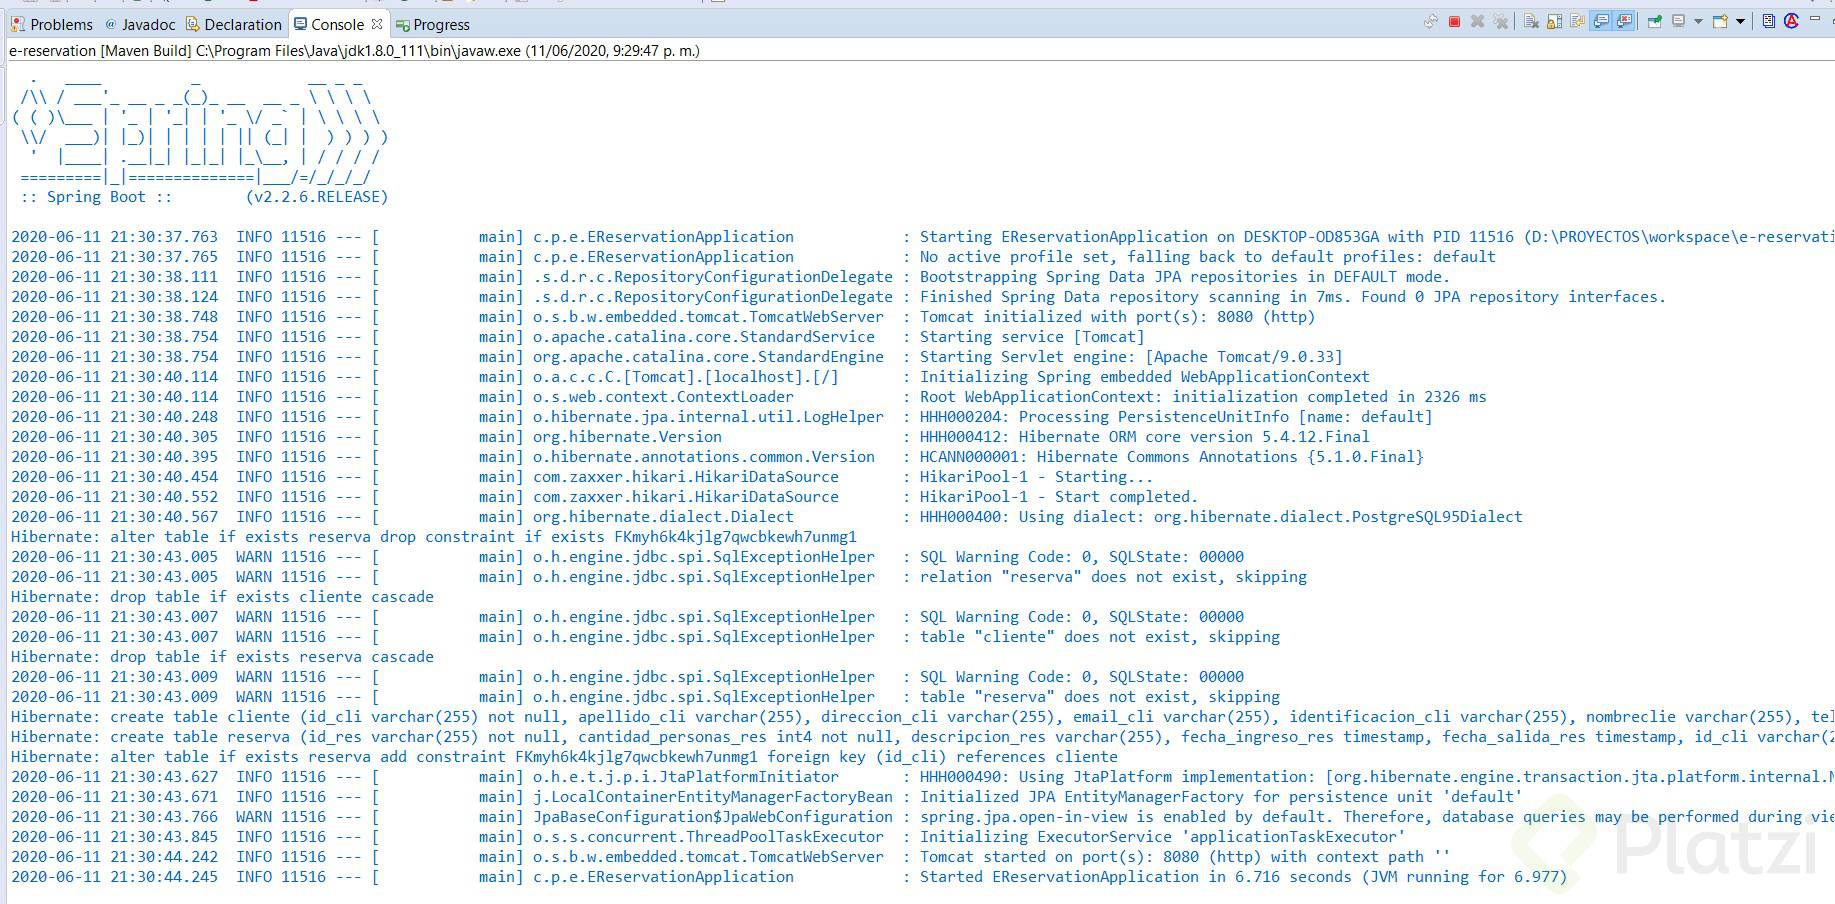Toggle show console when standard error changes
The height and width of the screenshot is (904, 1835).
1624,21
